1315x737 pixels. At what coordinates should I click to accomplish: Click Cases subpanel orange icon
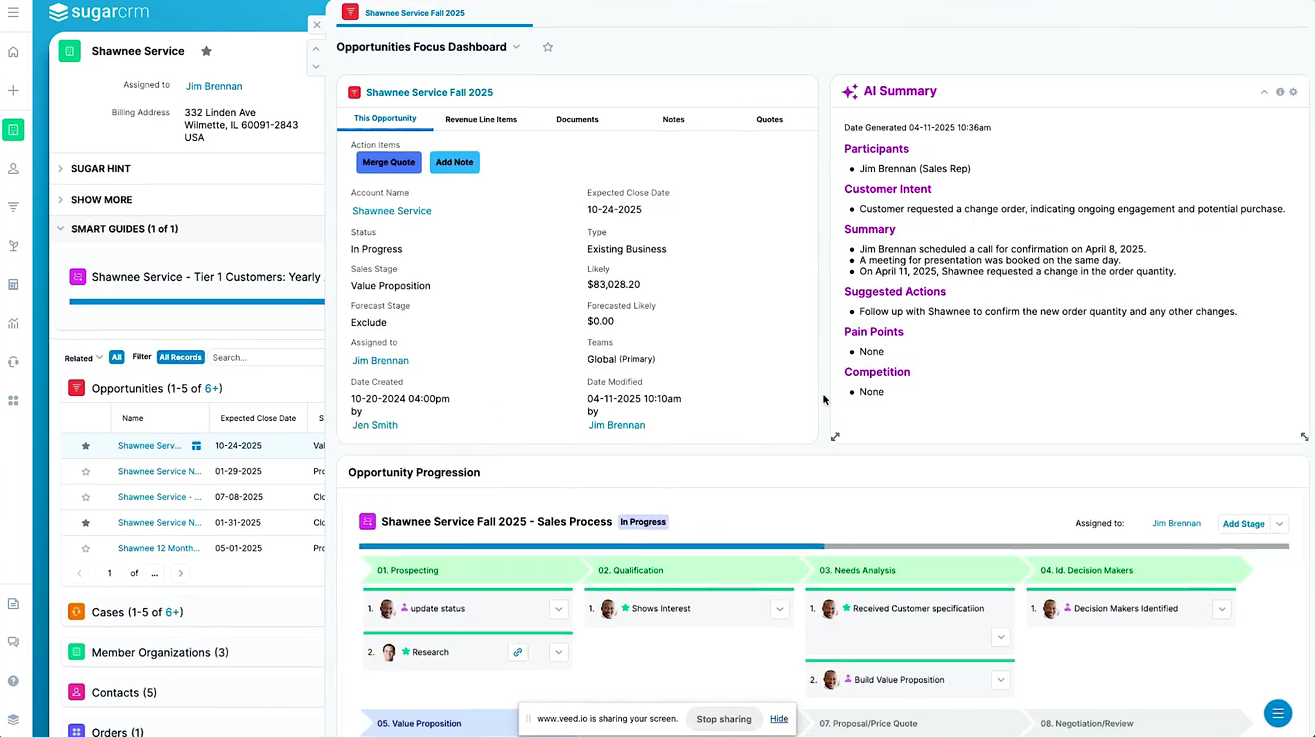click(x=76, y=612)
